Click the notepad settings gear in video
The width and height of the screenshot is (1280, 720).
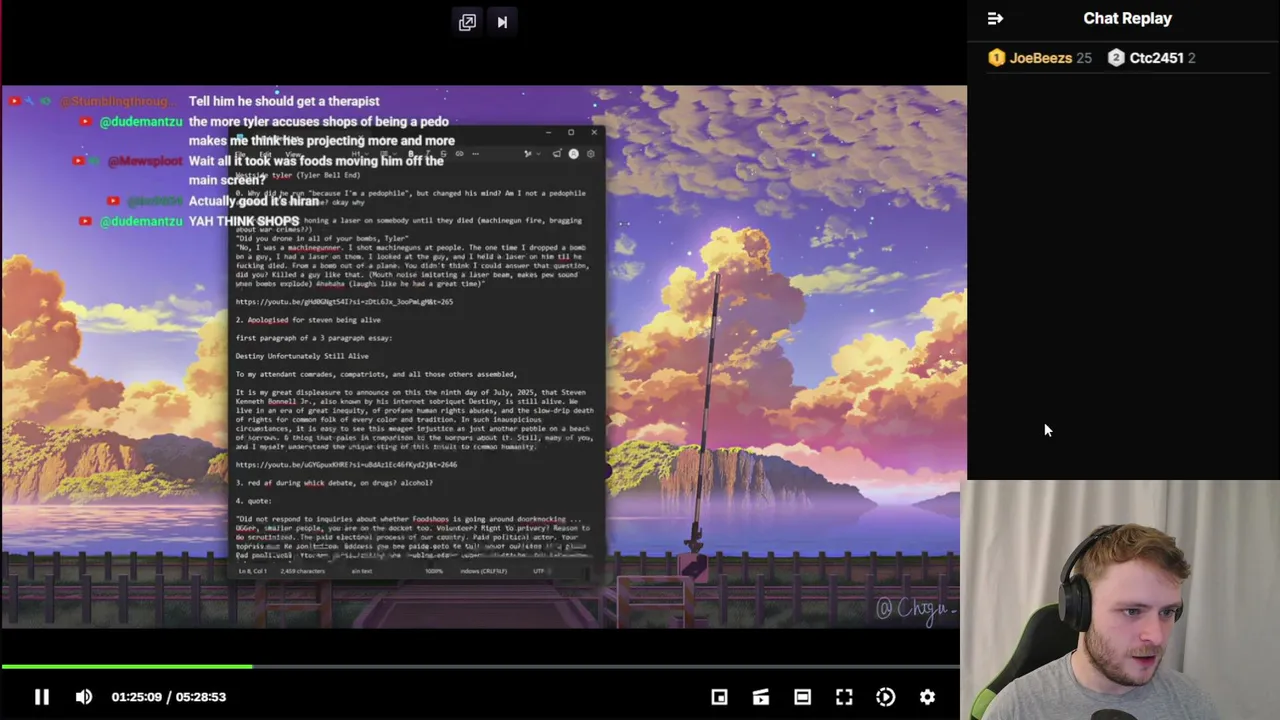point(590,154)
